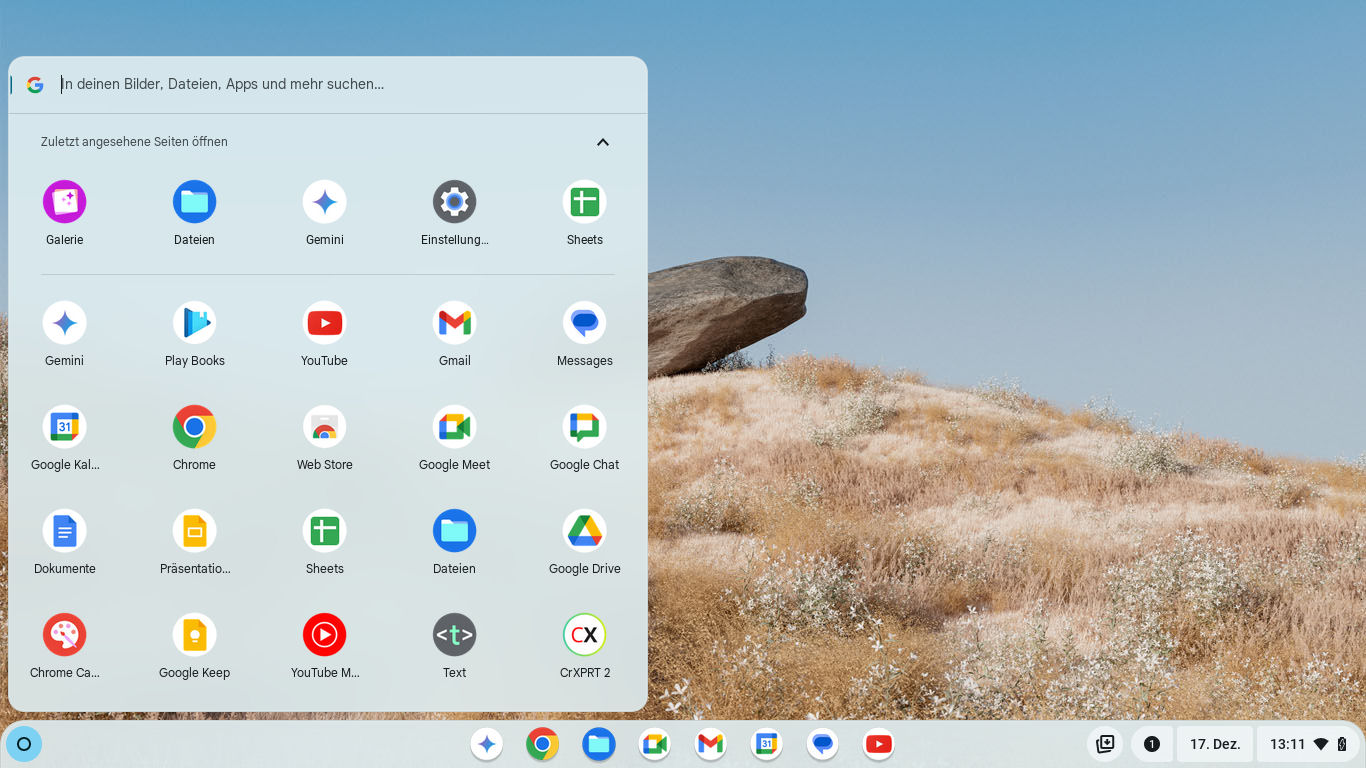Open the calendar via the '17. Dez.' button
This screenshot has width=1366, height=768.
click(x=1214, y=744)
